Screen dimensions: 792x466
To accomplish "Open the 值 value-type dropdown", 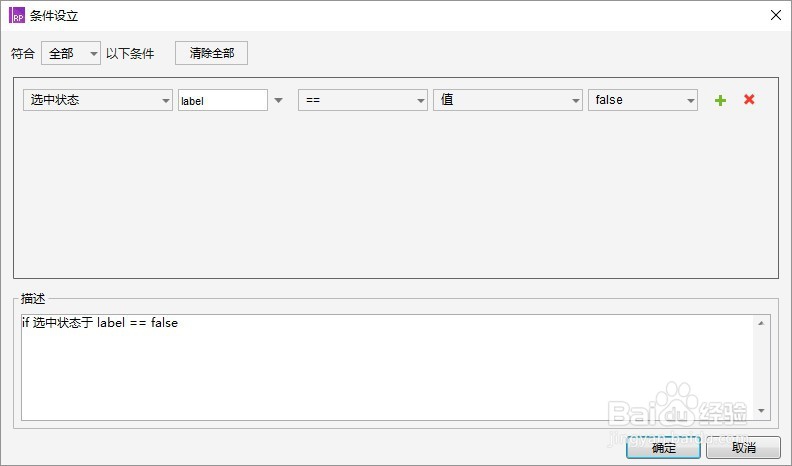I will (508, 100).
